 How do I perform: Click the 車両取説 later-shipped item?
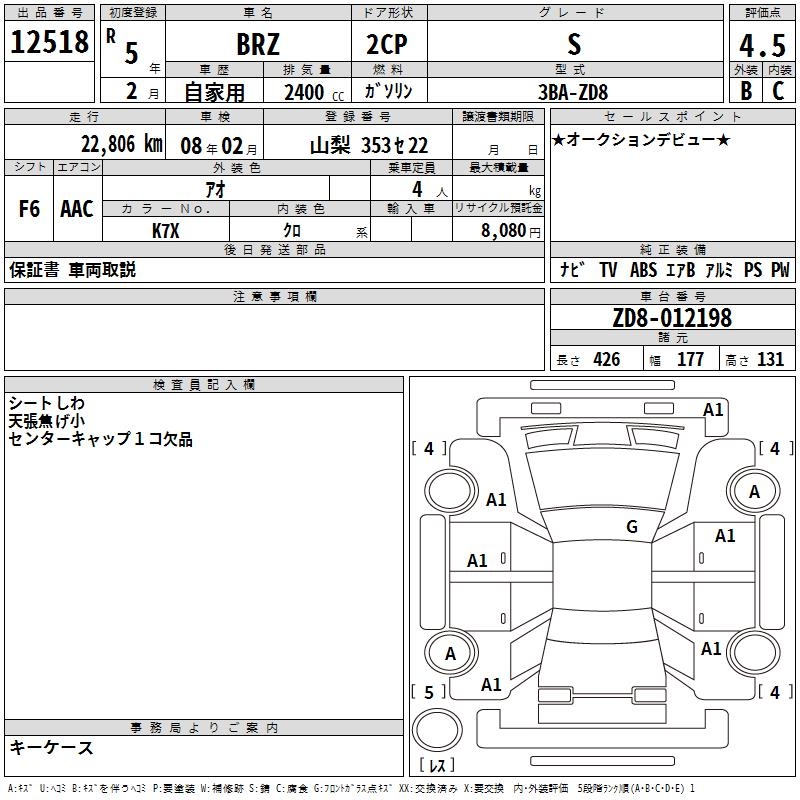point(102,270)
